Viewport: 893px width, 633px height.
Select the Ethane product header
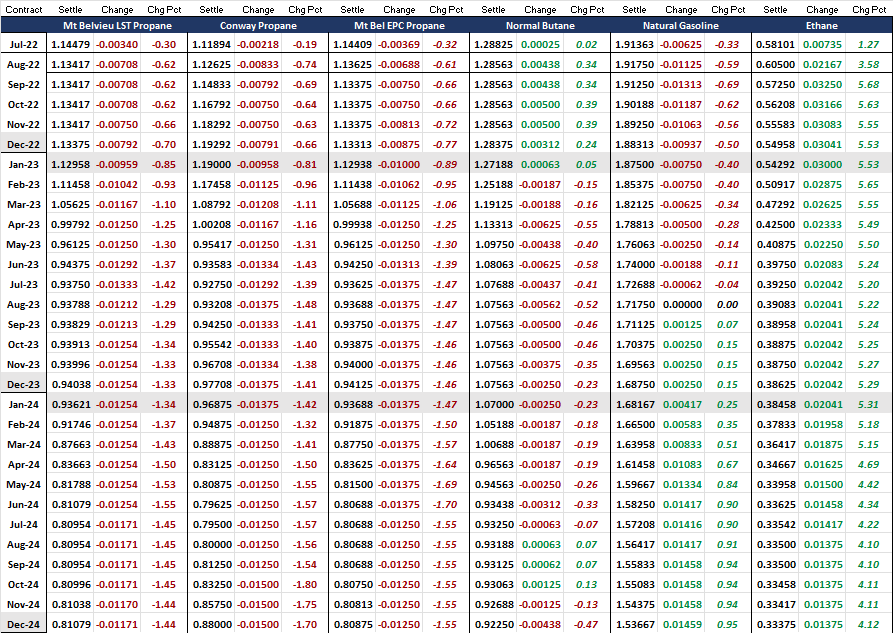821,26
